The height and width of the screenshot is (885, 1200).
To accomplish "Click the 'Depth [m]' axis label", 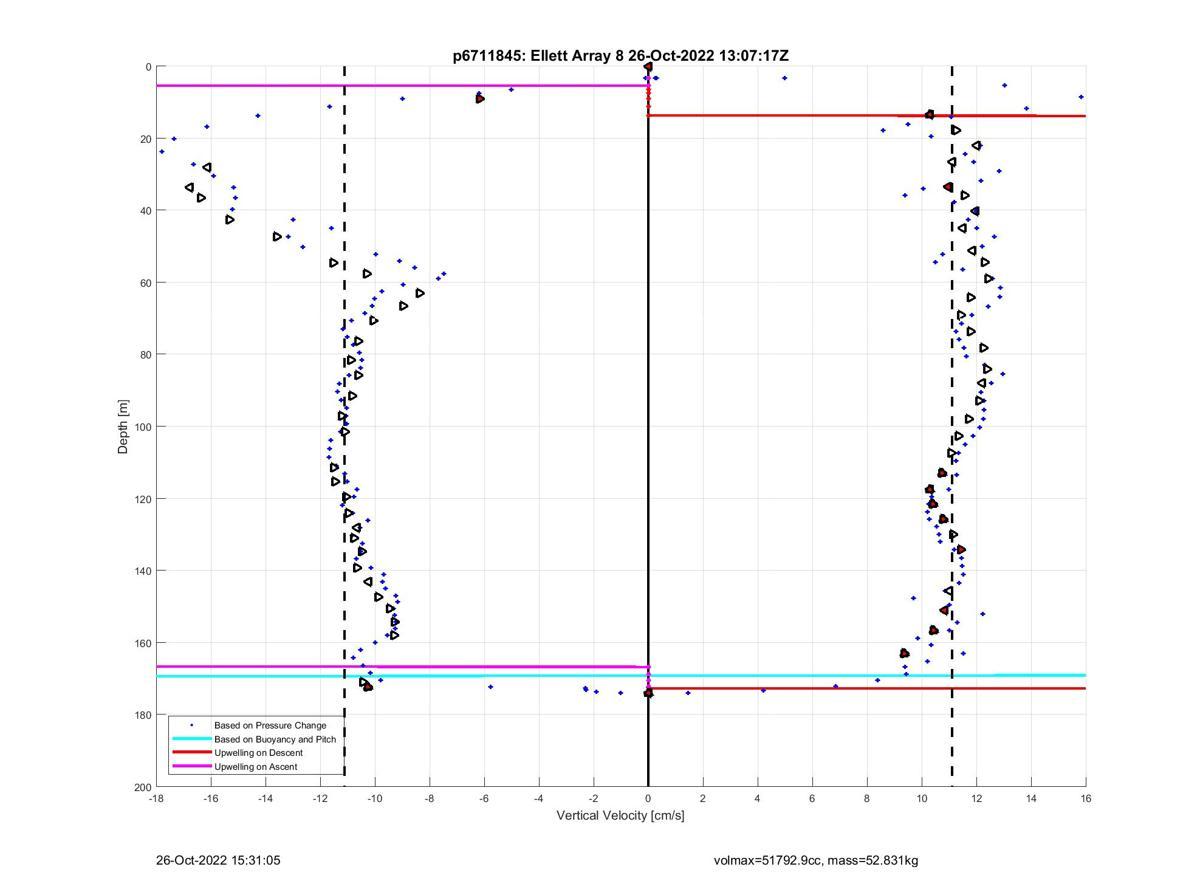I will pyautogui.click(x=124, y=427).
